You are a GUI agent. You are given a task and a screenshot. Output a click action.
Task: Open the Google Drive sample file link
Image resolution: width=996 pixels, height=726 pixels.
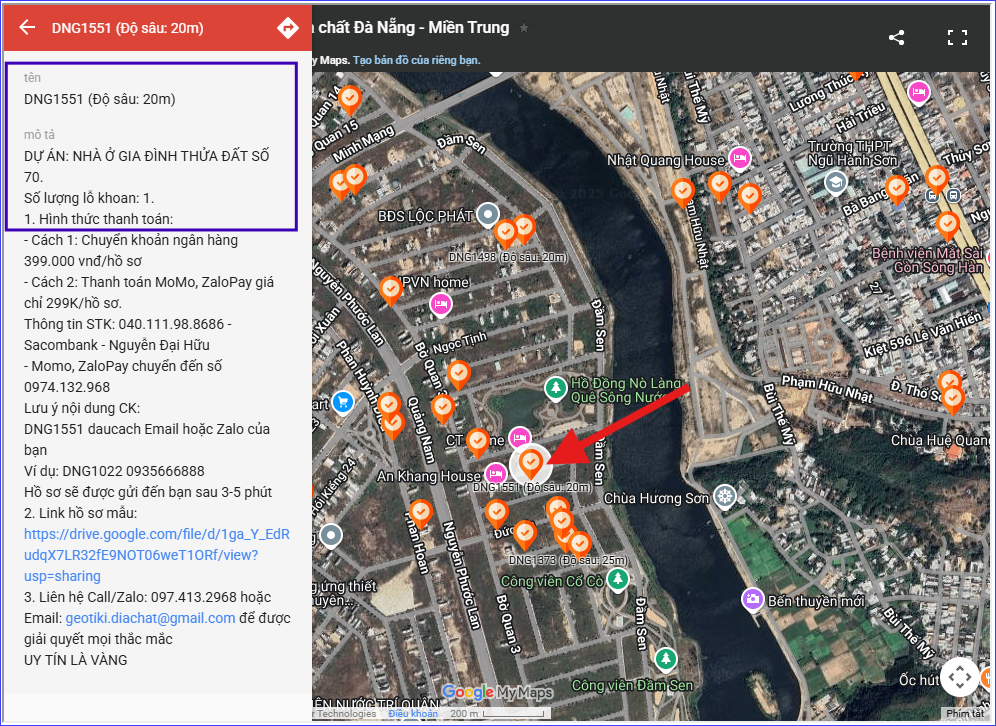pos(157,555)
